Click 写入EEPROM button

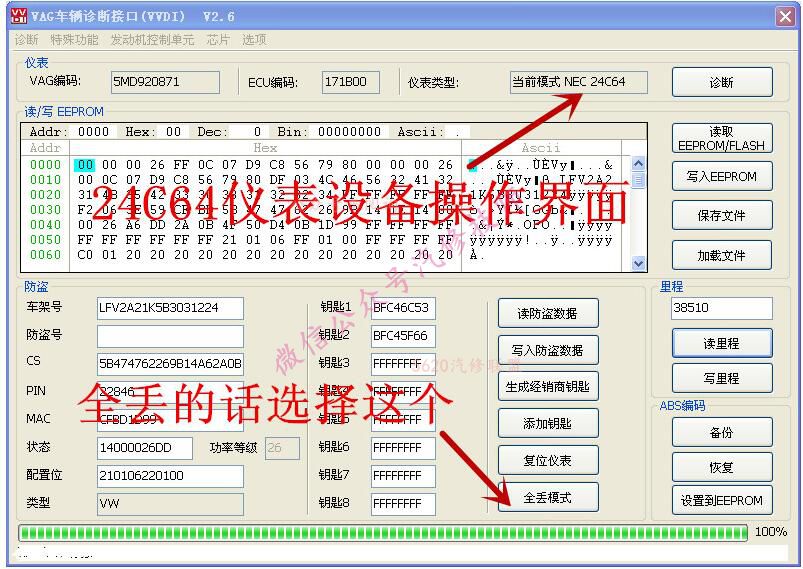click(x=722, y=177)
